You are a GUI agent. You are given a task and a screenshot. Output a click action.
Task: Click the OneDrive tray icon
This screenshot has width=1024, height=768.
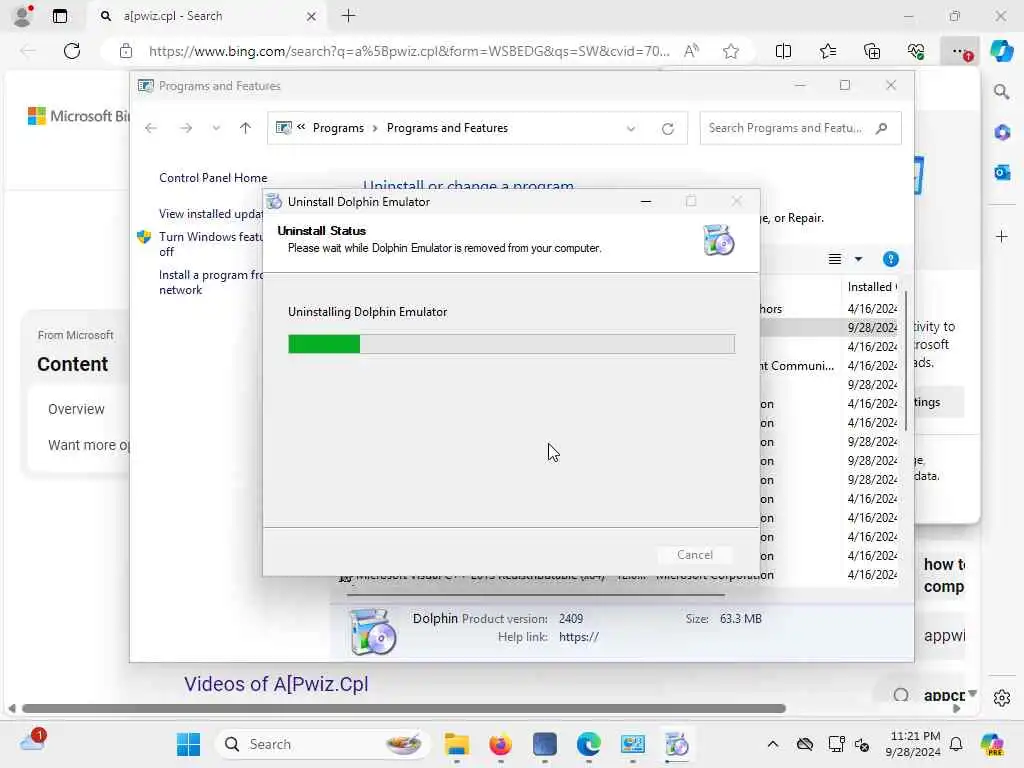pos(805,744)
